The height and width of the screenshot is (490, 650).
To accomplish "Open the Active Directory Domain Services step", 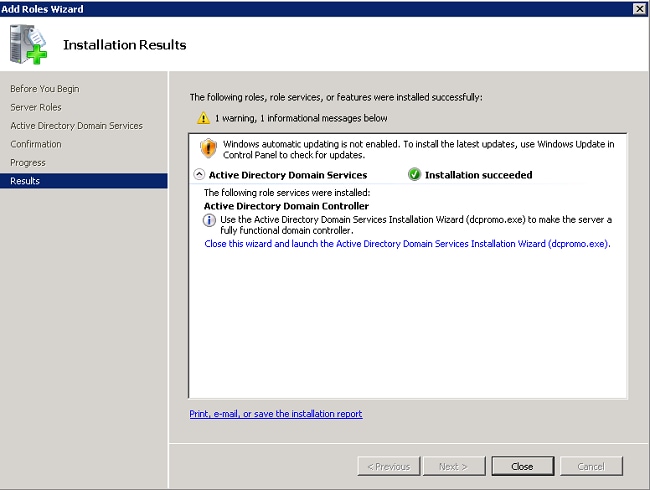I will click(x=76, y=126).
